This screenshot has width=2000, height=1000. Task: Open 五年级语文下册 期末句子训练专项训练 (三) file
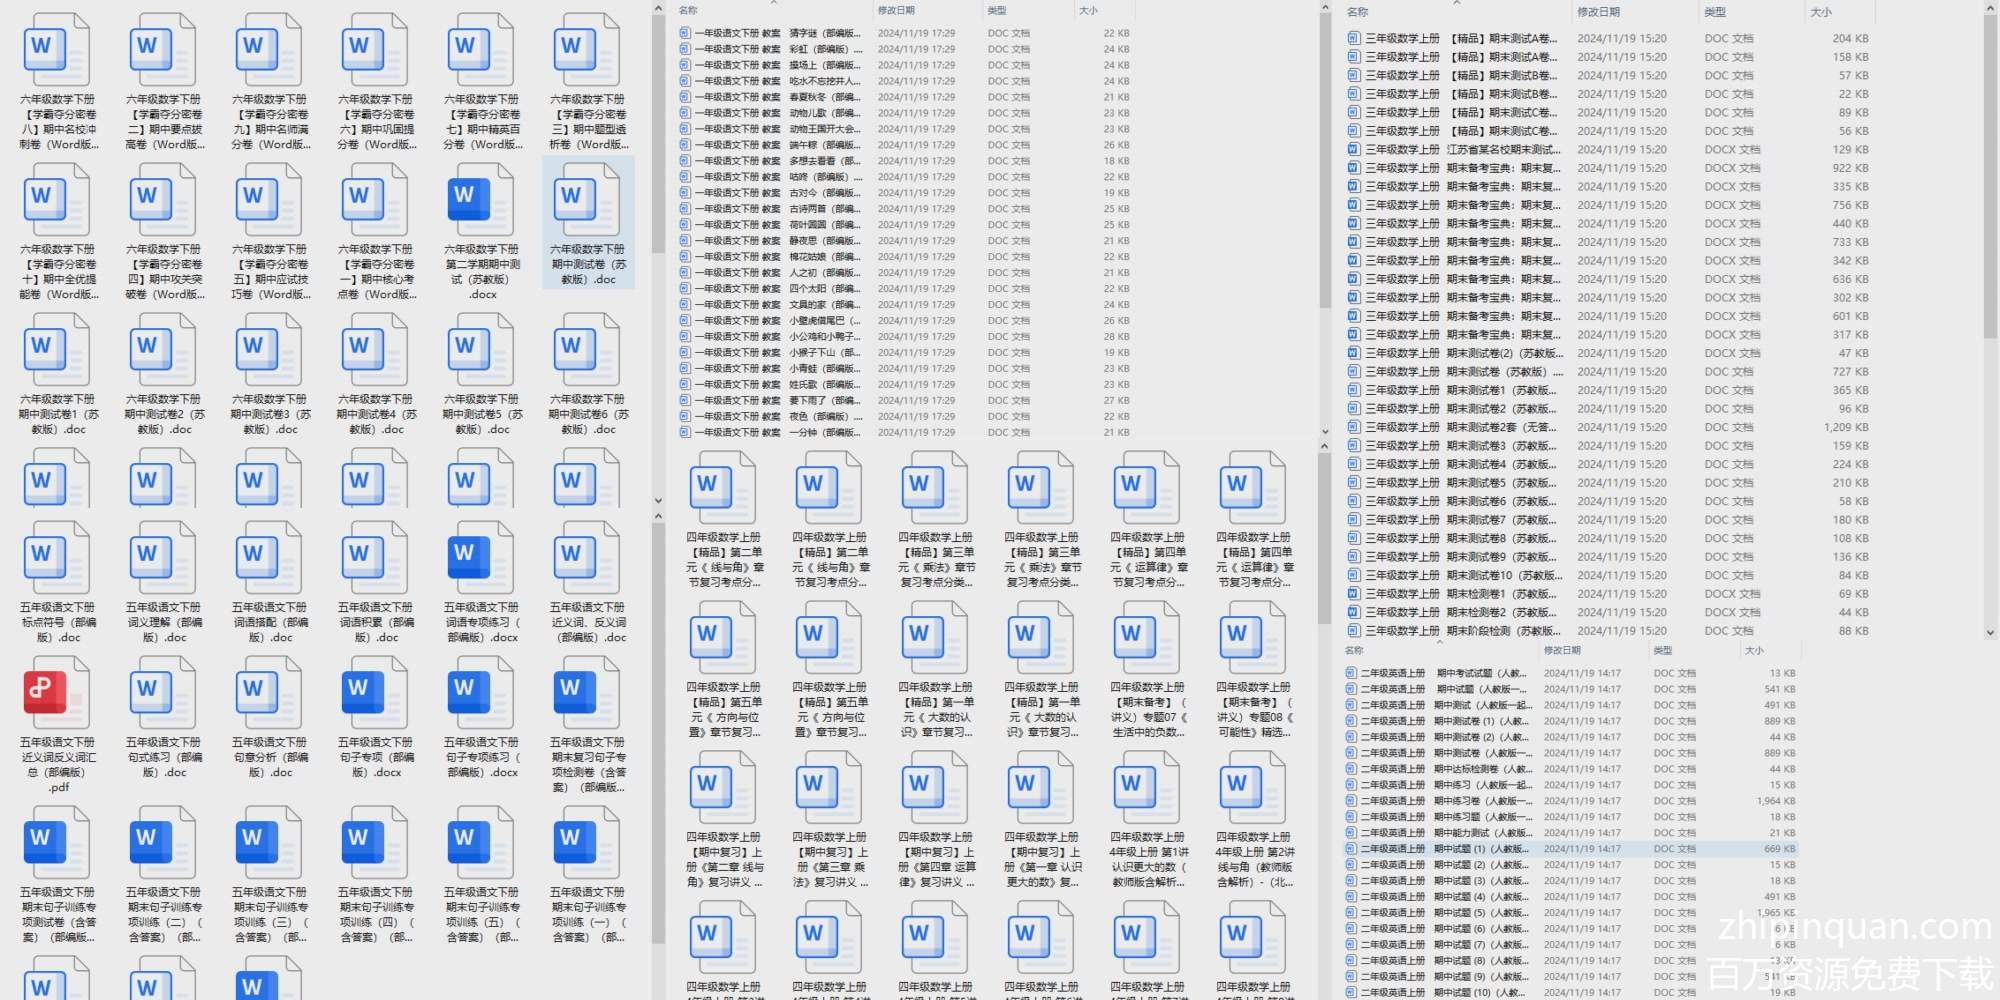click(x=269, y=842)
